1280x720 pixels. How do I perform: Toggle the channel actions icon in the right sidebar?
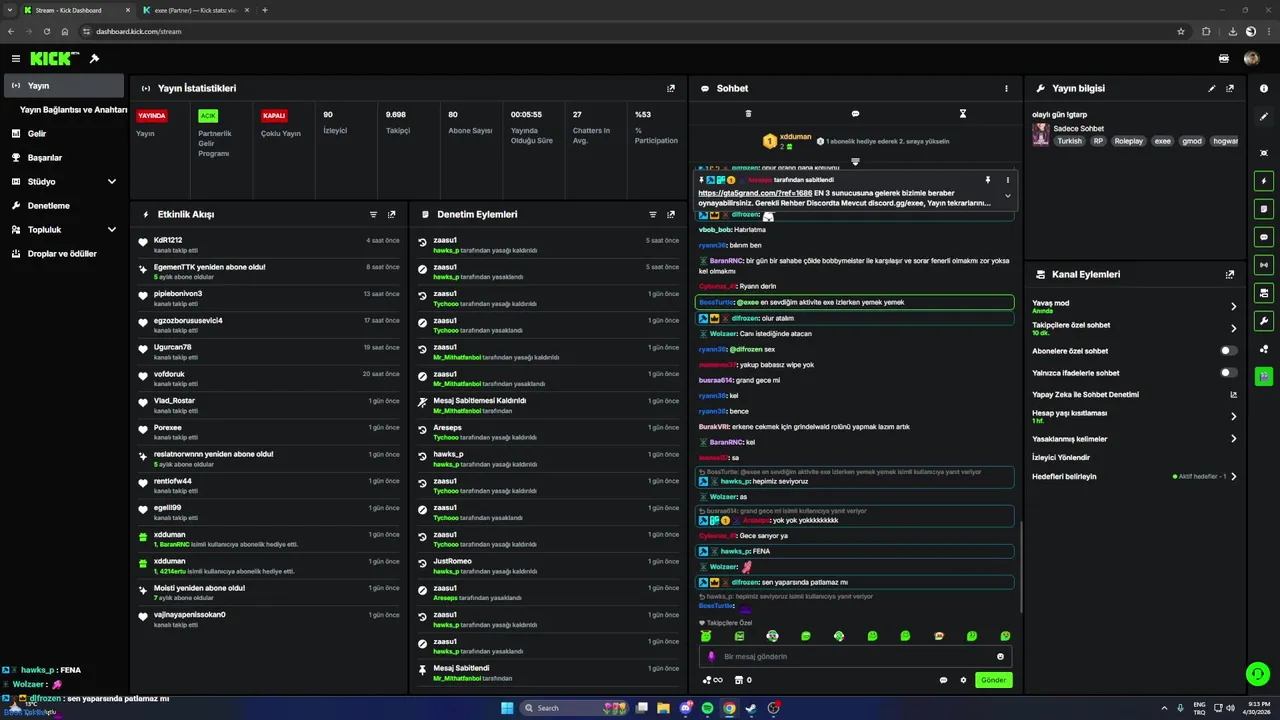[x=1264, y=293]
